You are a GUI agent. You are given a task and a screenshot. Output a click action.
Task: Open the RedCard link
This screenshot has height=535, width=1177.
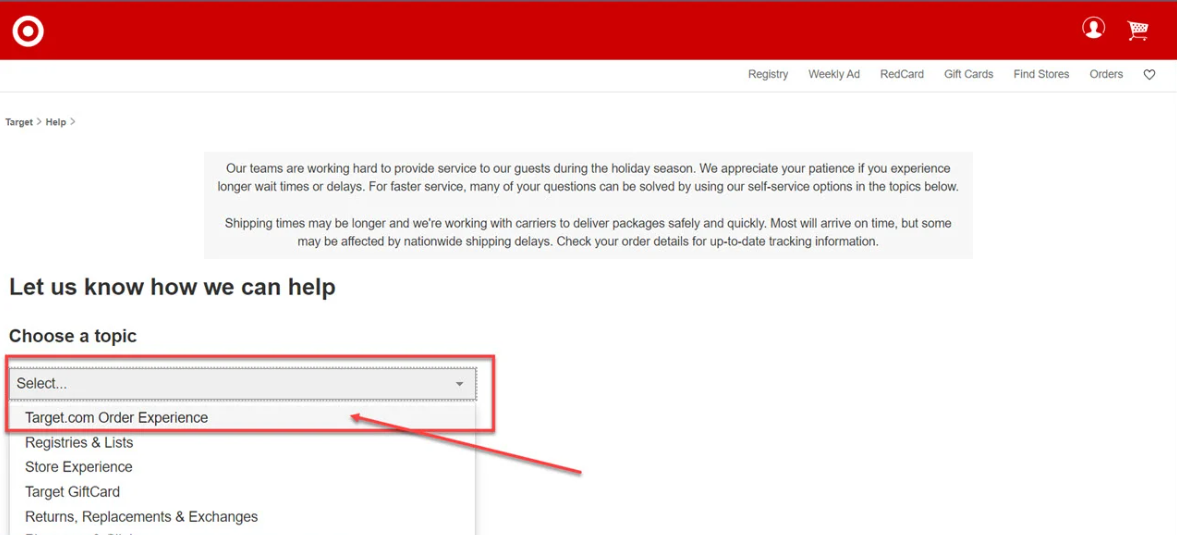(902, 74)
